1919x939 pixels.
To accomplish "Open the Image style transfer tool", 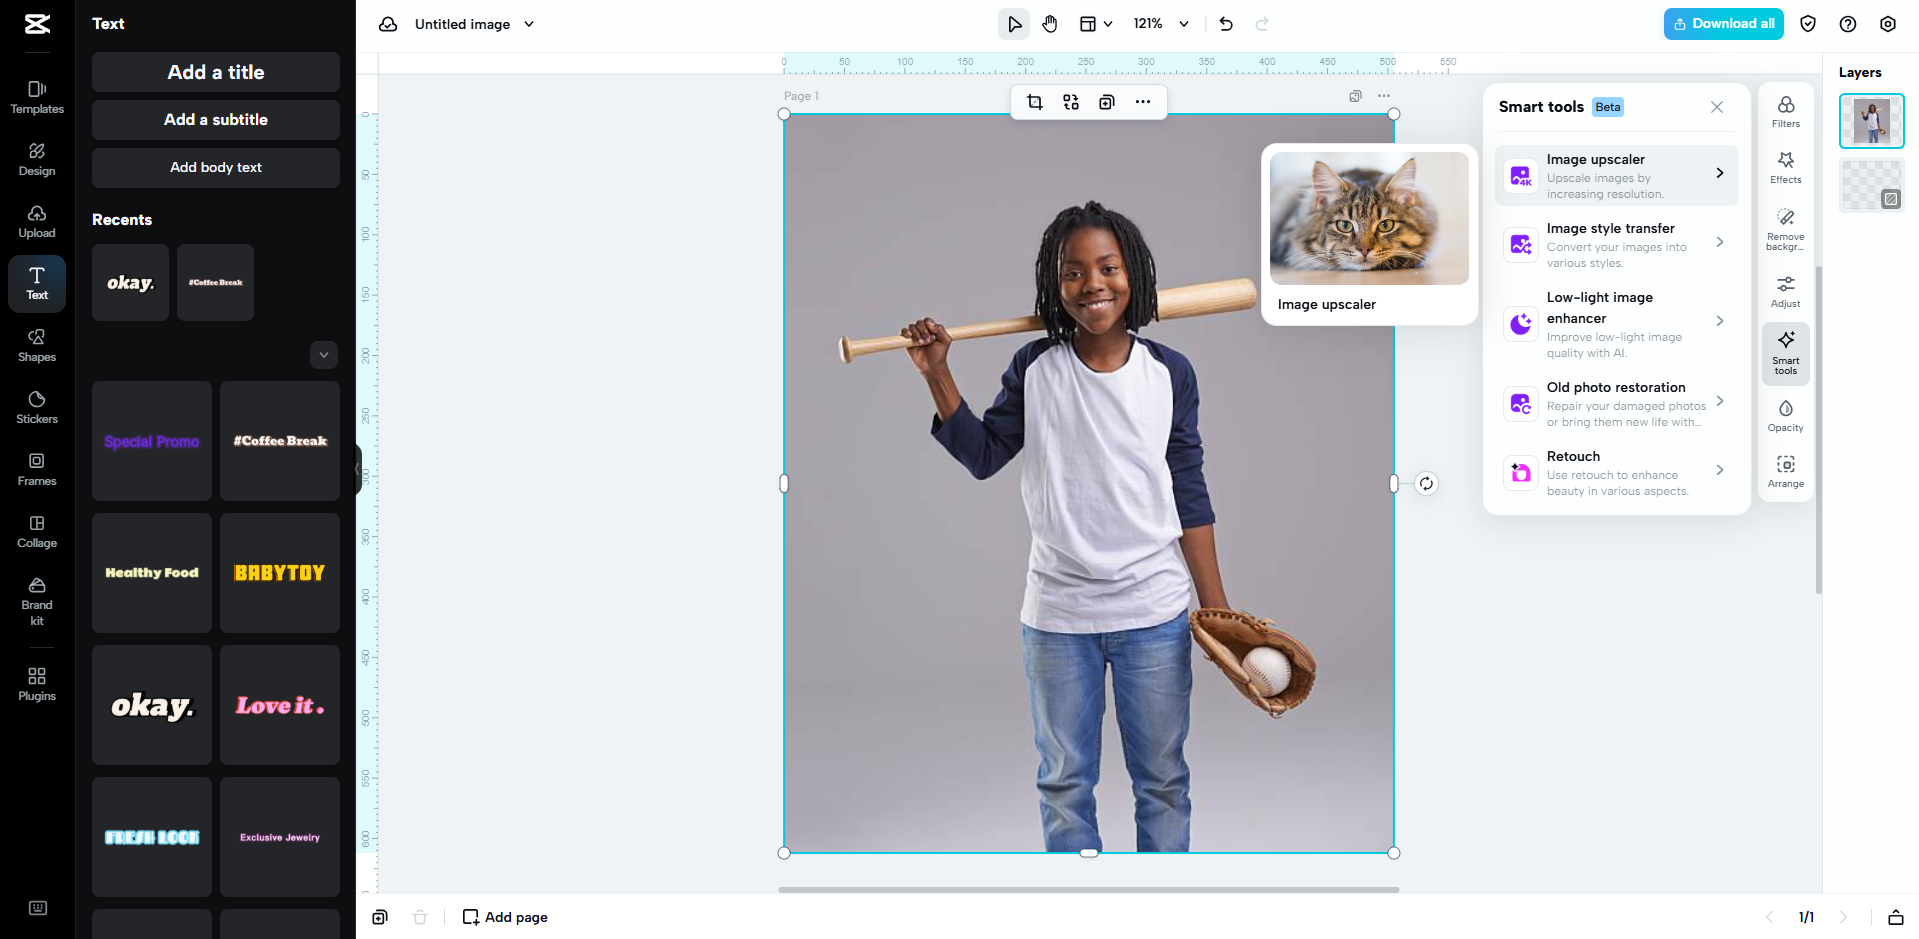I will pos(1614,244).
